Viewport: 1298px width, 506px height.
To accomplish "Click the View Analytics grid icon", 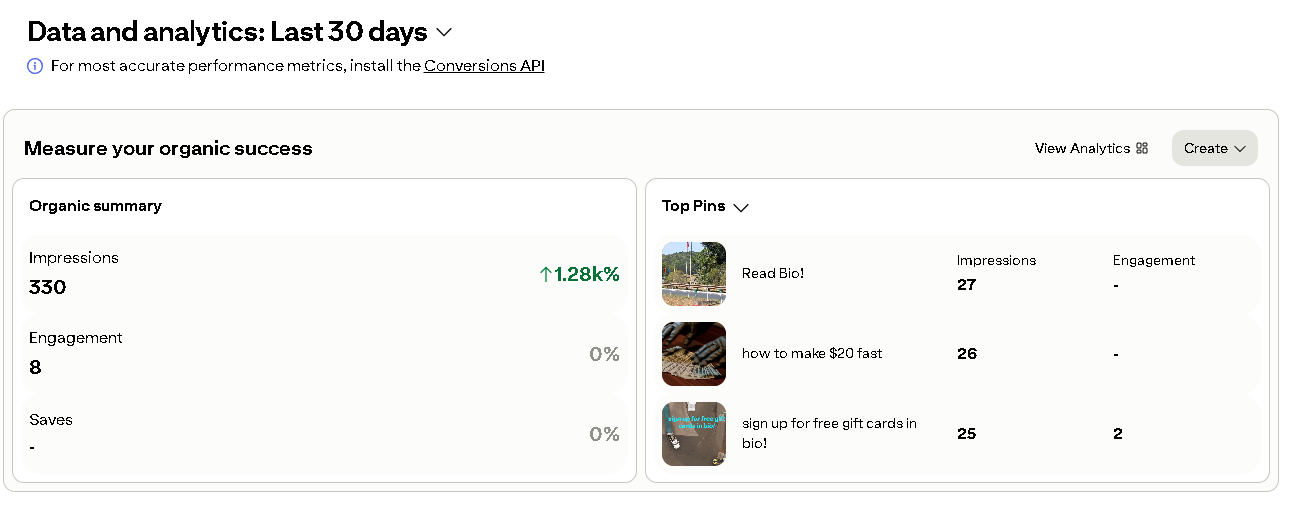I will click(1142, 148).
